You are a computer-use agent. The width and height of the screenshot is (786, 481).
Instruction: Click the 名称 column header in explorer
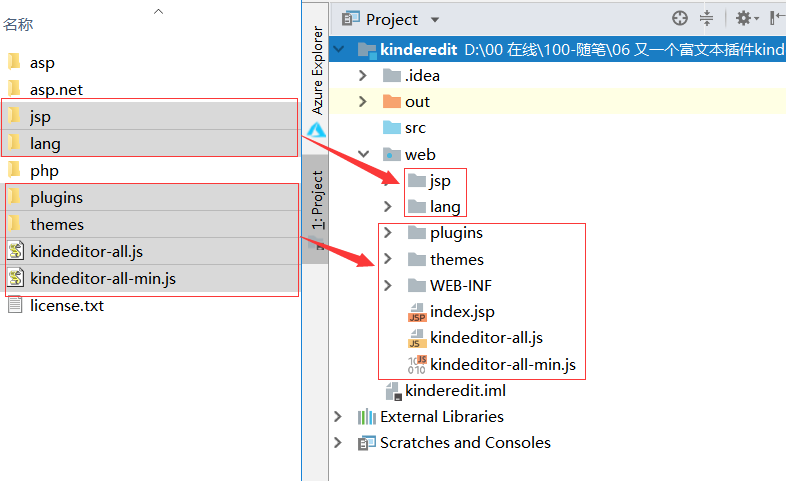point(18,24)
